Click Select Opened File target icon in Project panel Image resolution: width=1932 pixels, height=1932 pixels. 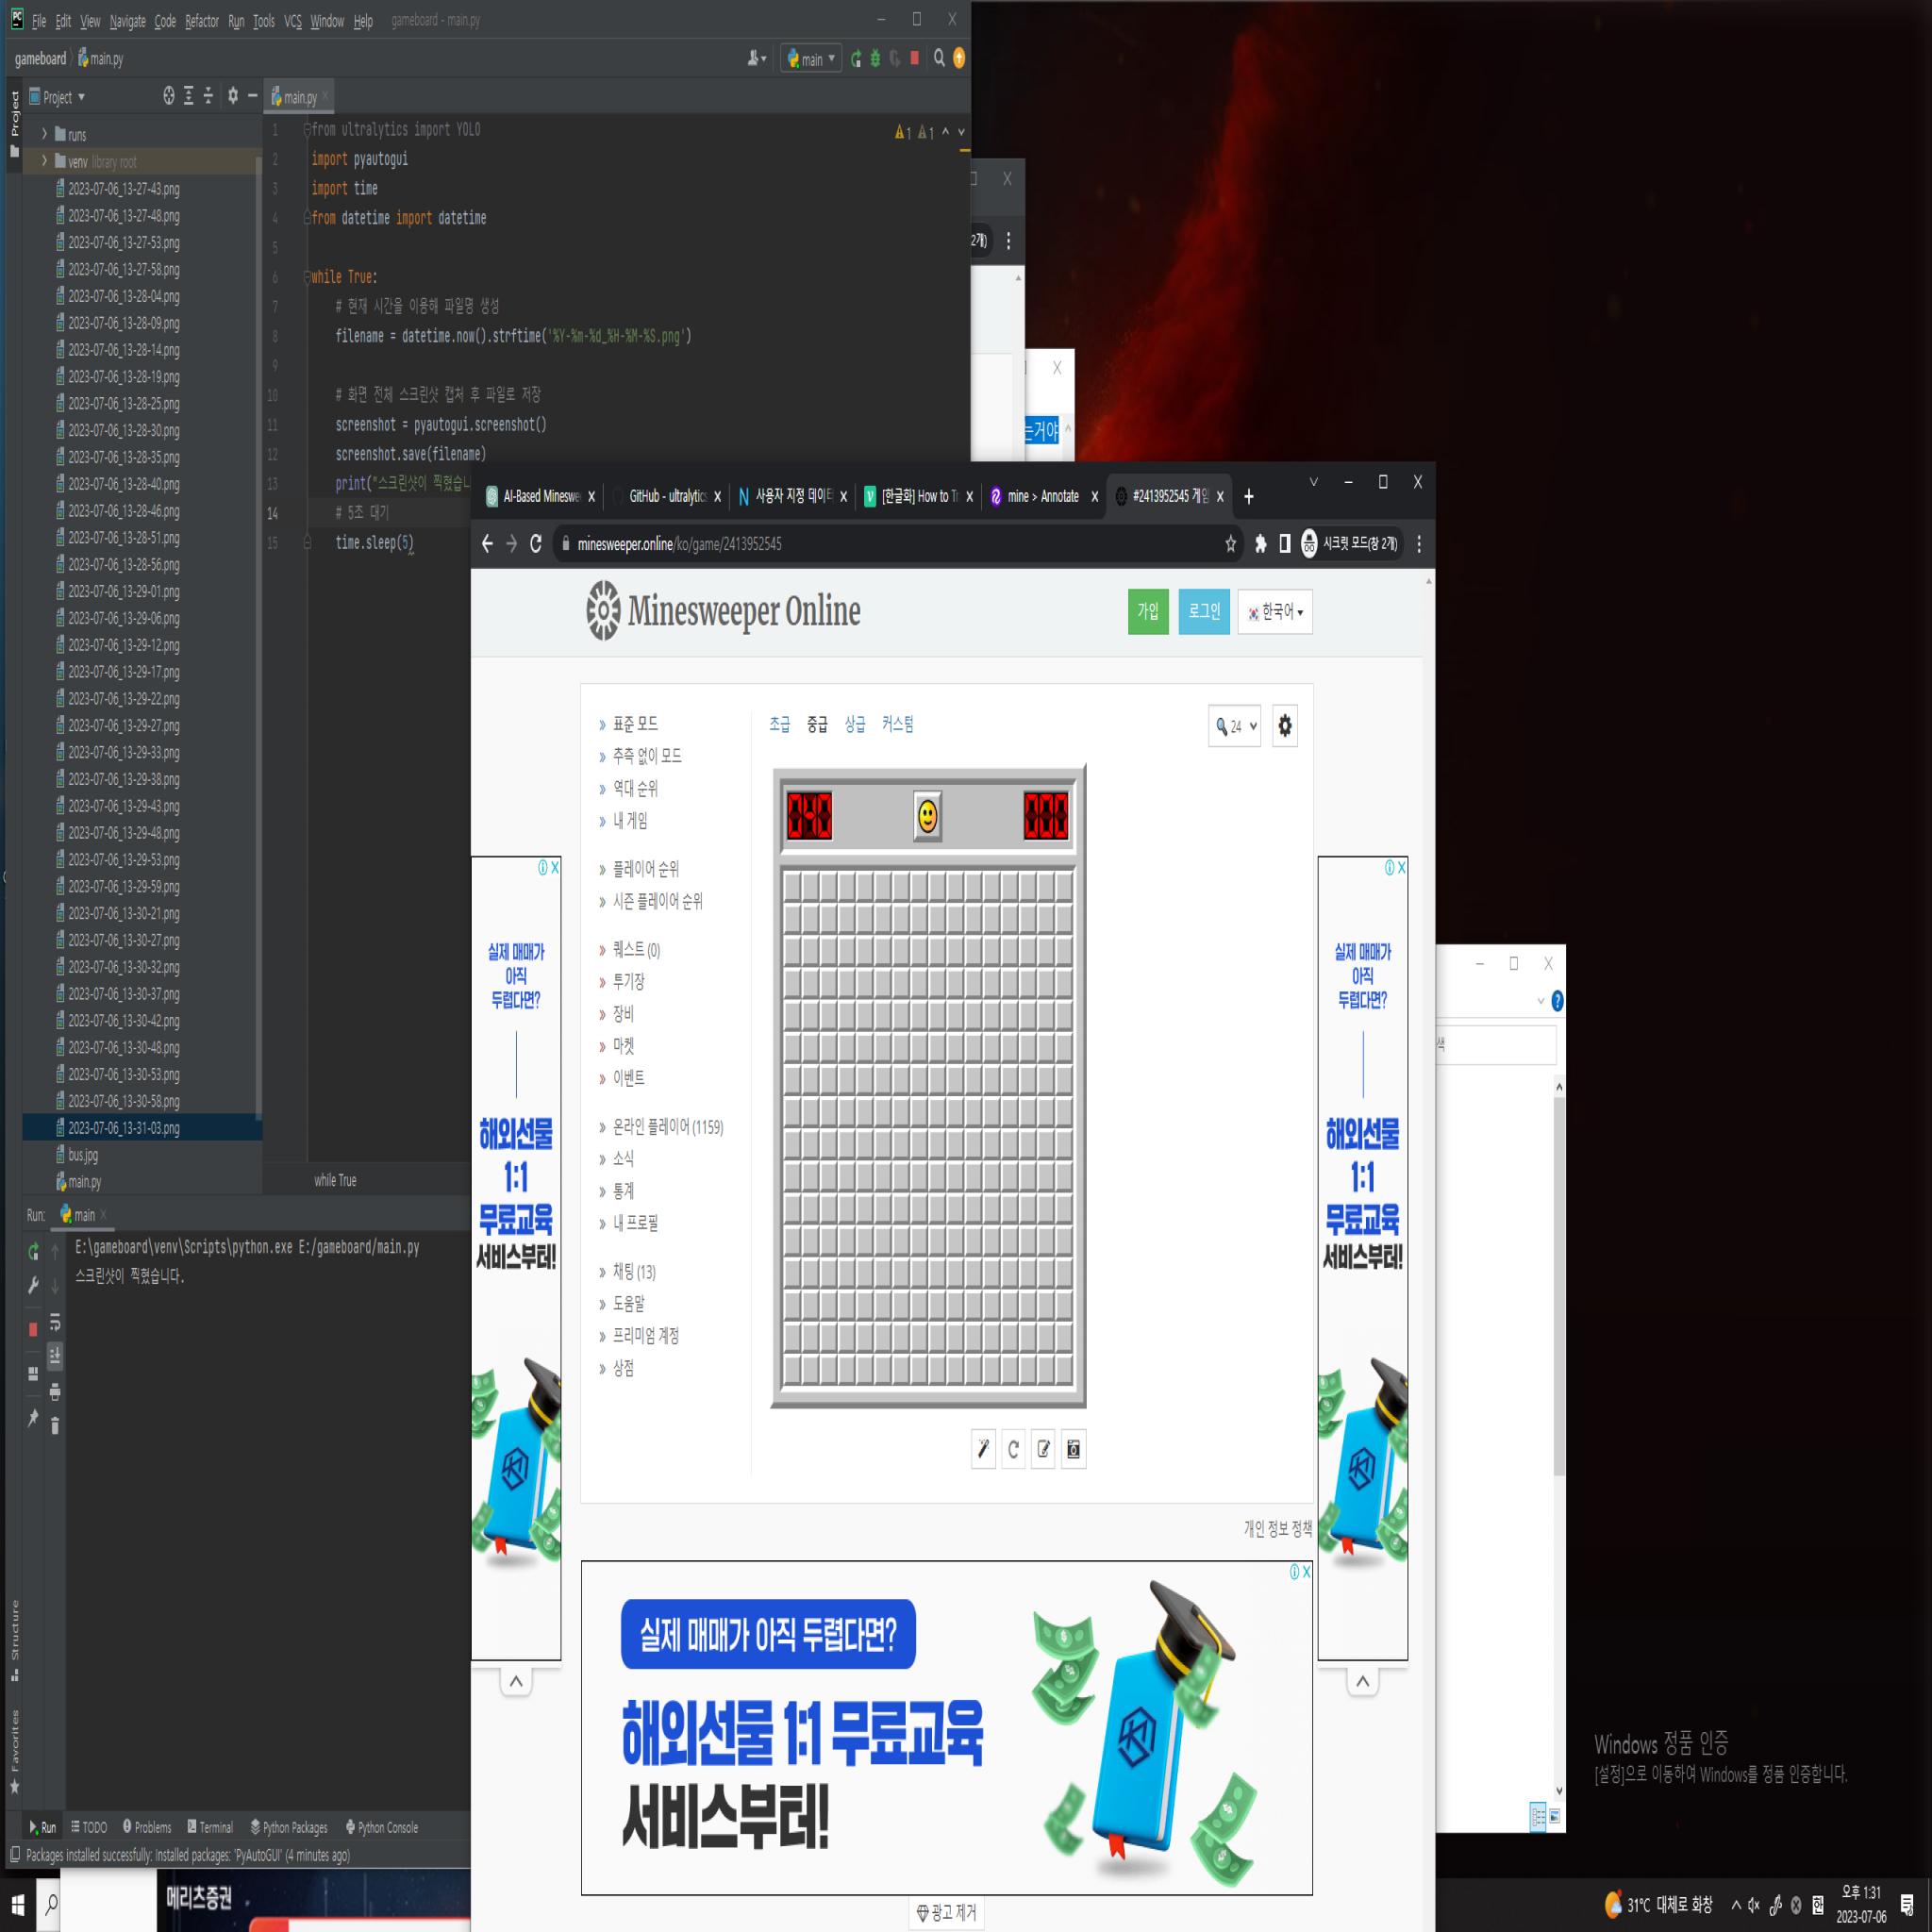169,96
